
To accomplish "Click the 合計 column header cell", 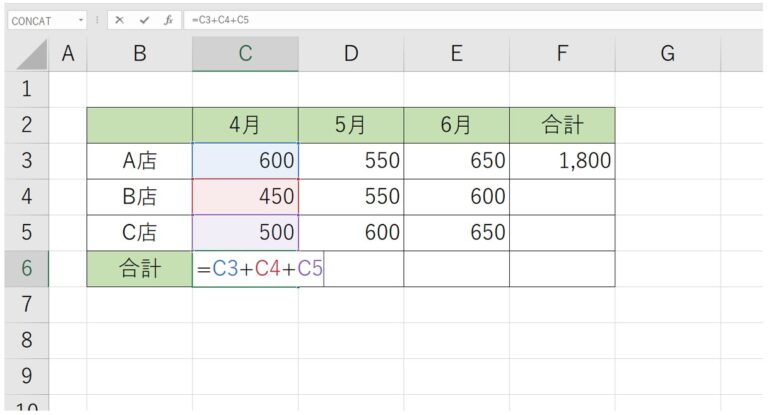I will (562, 125).
